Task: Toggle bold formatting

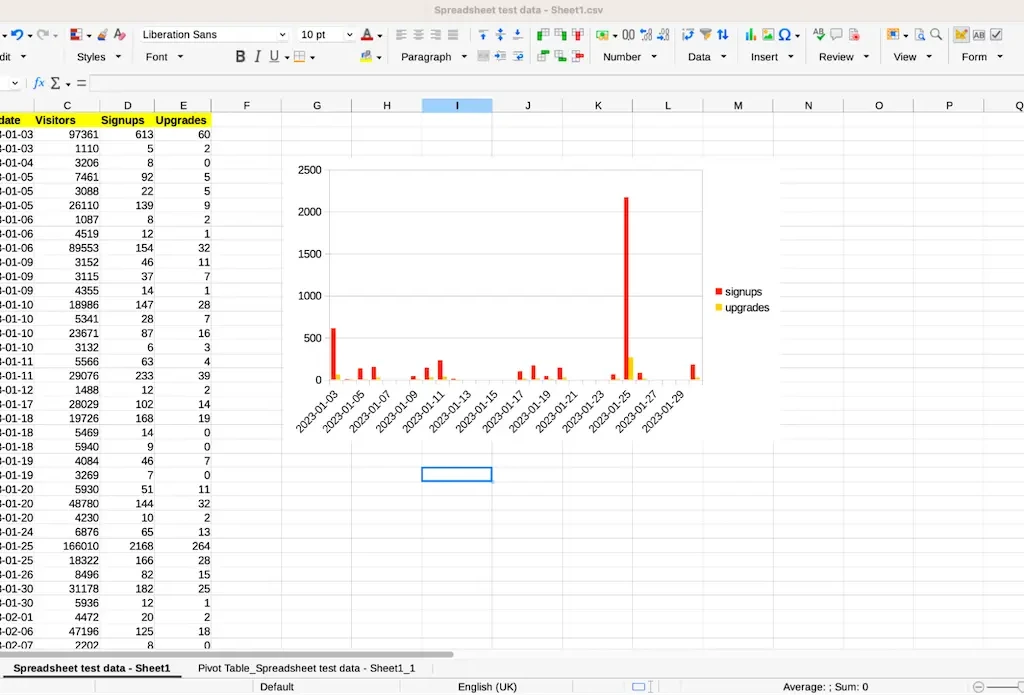Action: pos(239,56)
